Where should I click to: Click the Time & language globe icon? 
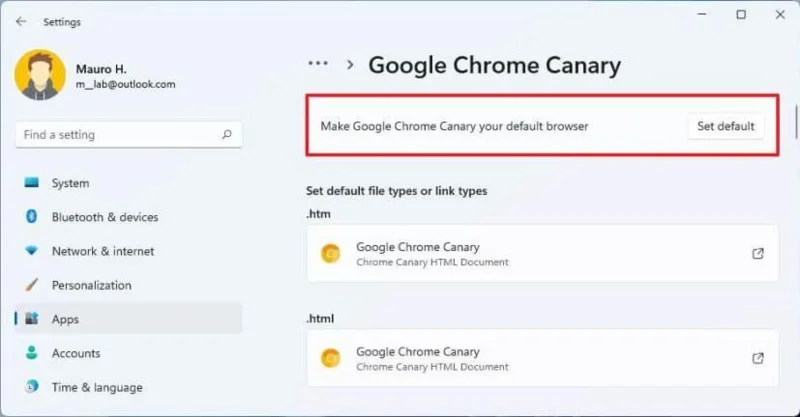[32, 386]
